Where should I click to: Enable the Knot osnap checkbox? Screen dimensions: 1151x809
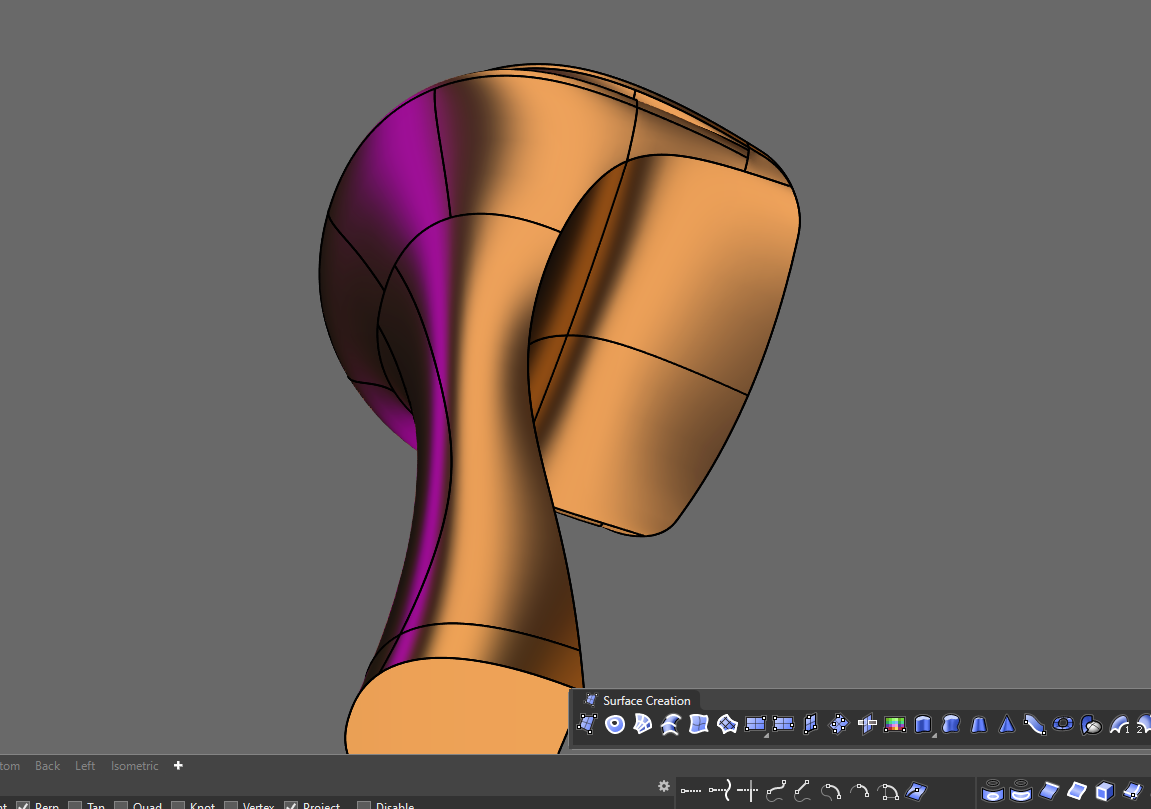point(178,806)
